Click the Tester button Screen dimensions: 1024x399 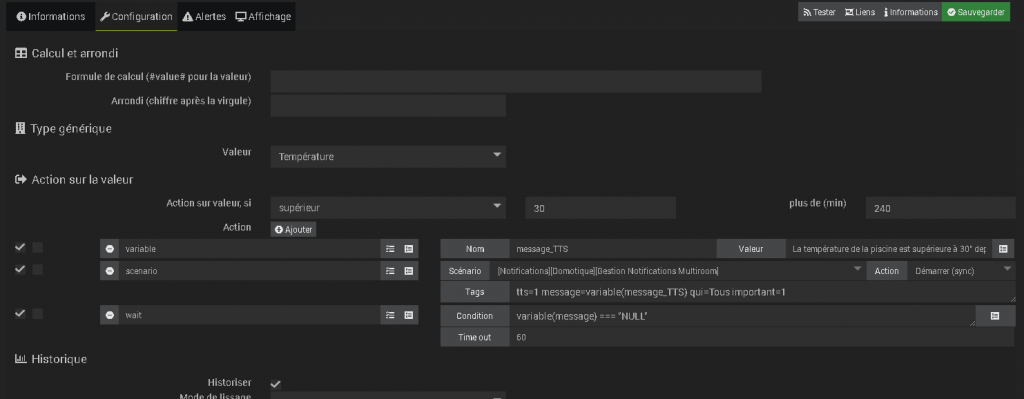click(819, 12)
